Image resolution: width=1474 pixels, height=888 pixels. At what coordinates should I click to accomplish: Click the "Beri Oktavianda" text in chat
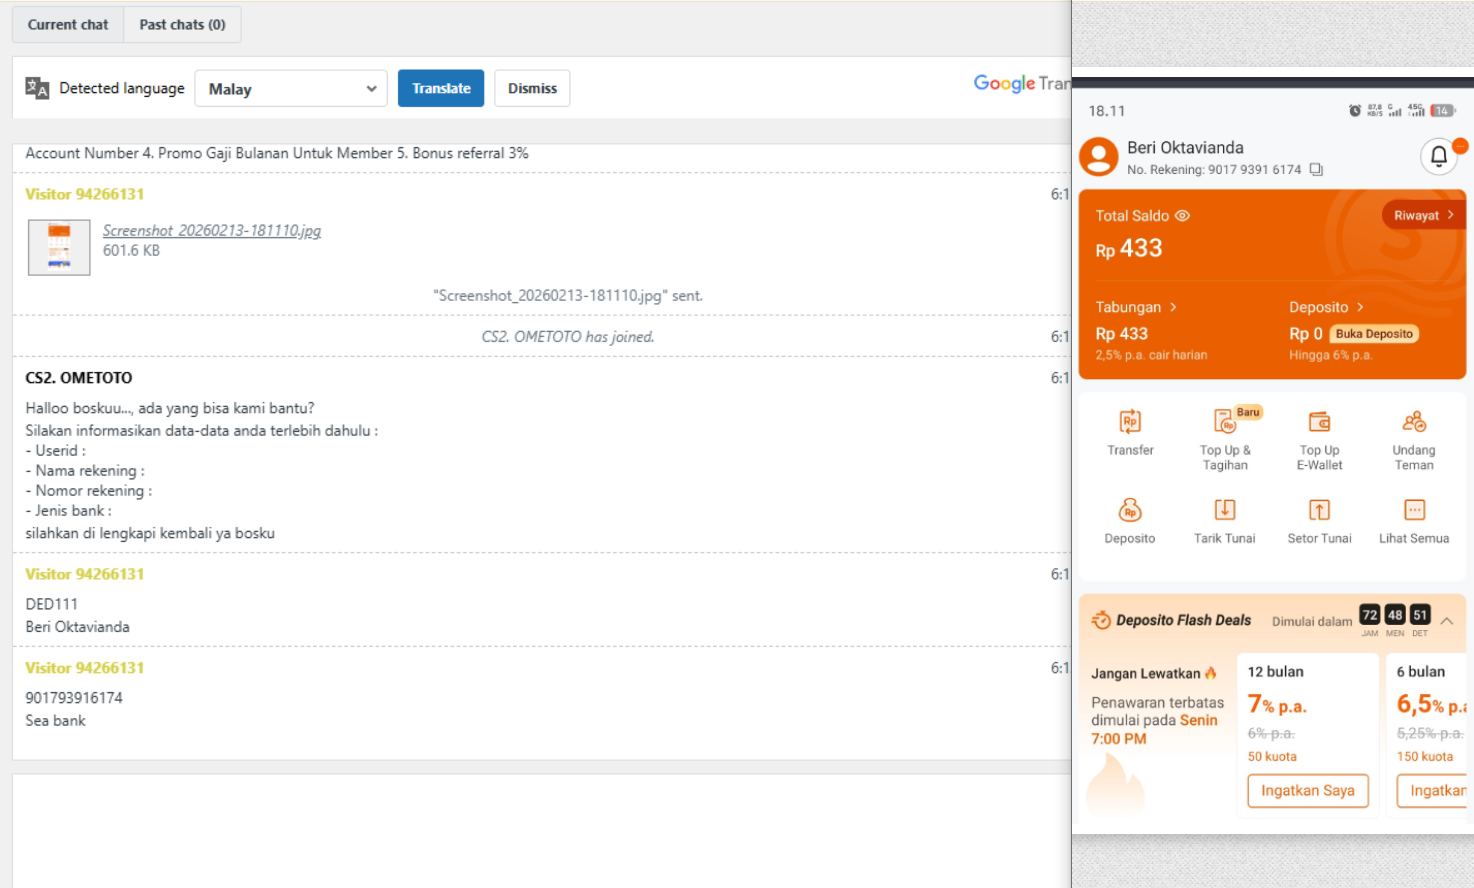[77, 627]
